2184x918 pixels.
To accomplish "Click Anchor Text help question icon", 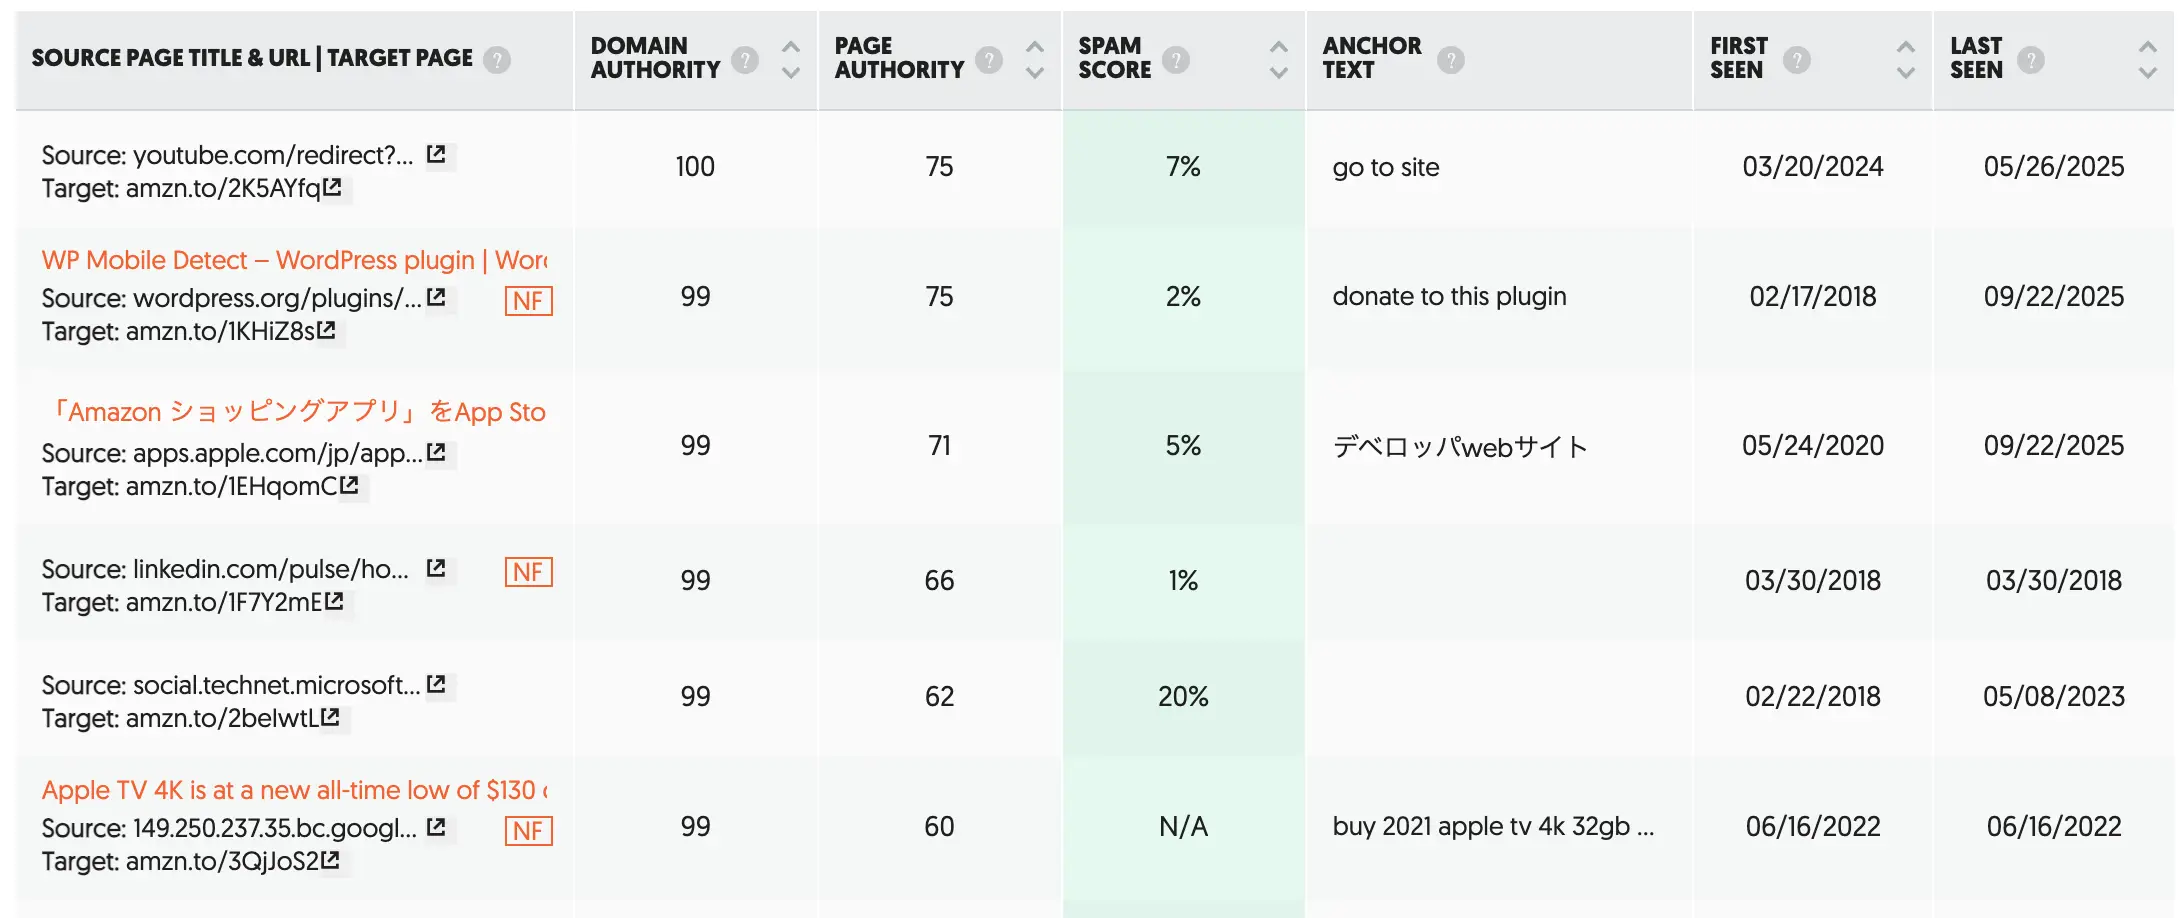I will (1451, 60).
